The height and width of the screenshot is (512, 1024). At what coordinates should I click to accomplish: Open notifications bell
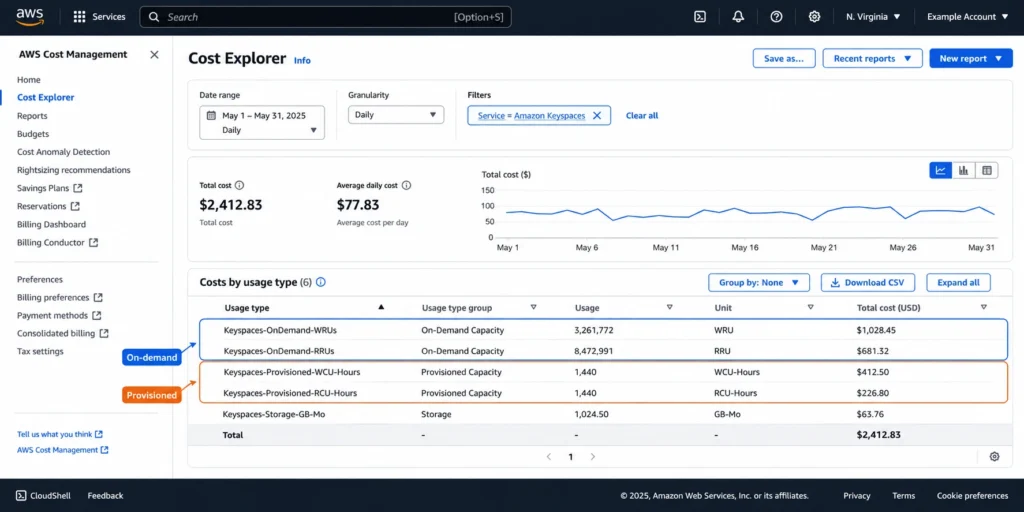[738, 17]
